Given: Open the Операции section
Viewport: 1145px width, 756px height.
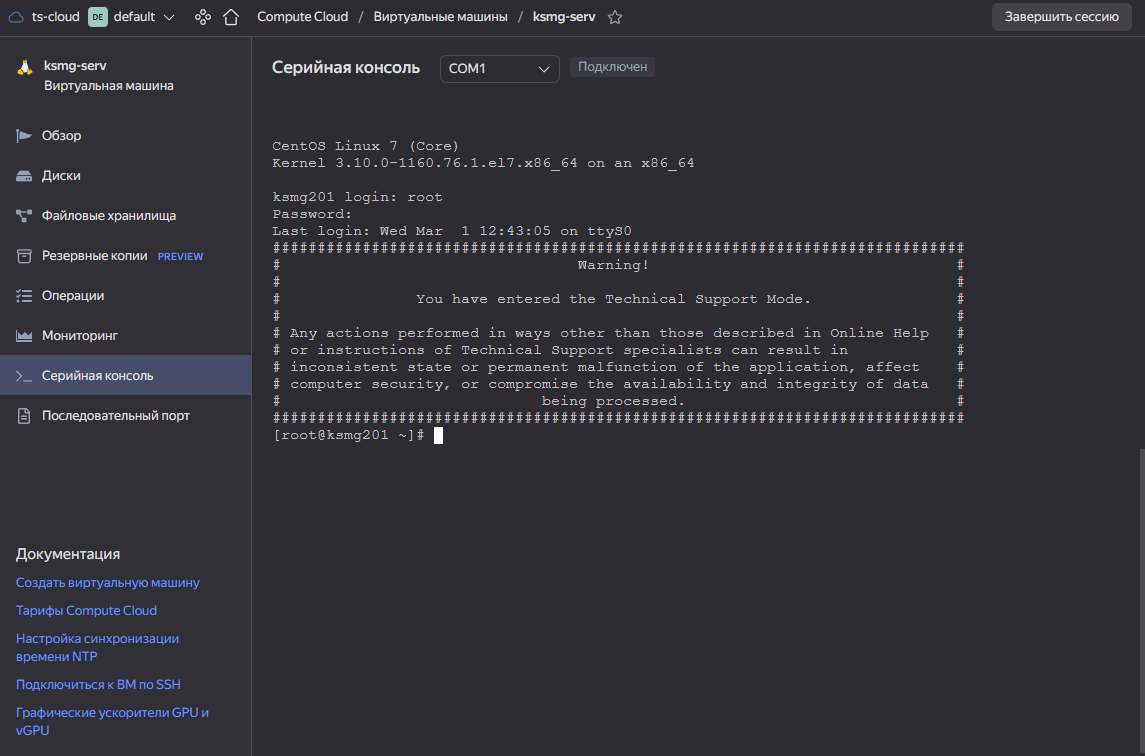Looking at the screenshot, I should pos(126,295).
